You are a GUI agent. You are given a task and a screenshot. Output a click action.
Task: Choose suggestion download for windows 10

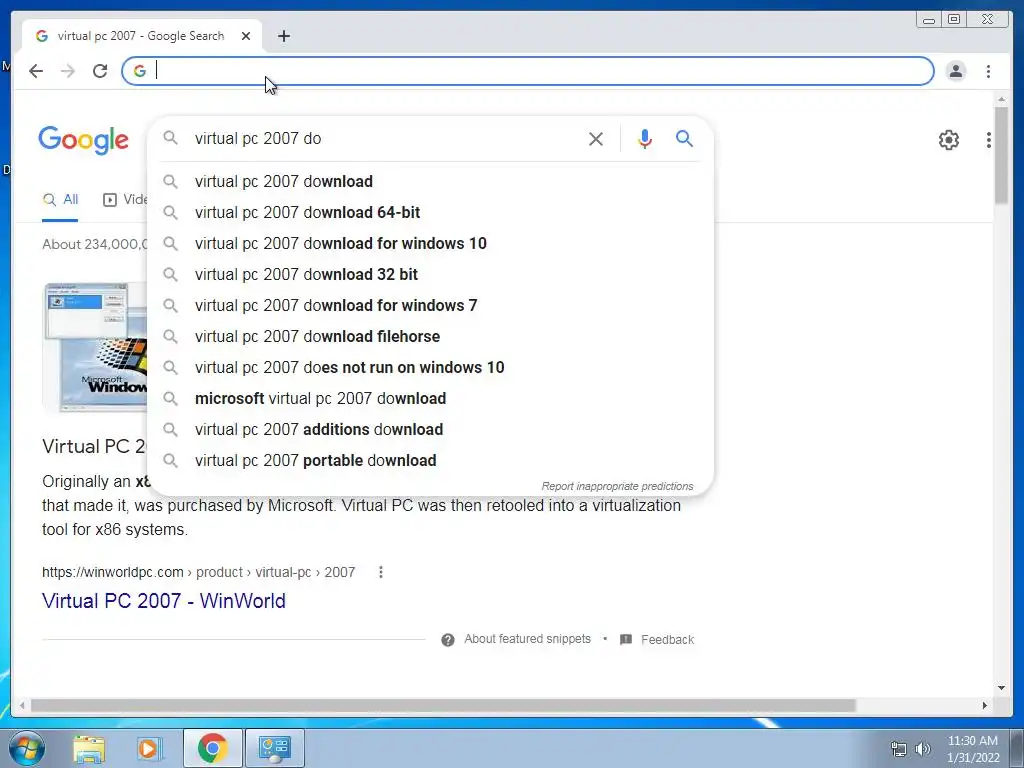pyautogui.click(x=431, y=244)
